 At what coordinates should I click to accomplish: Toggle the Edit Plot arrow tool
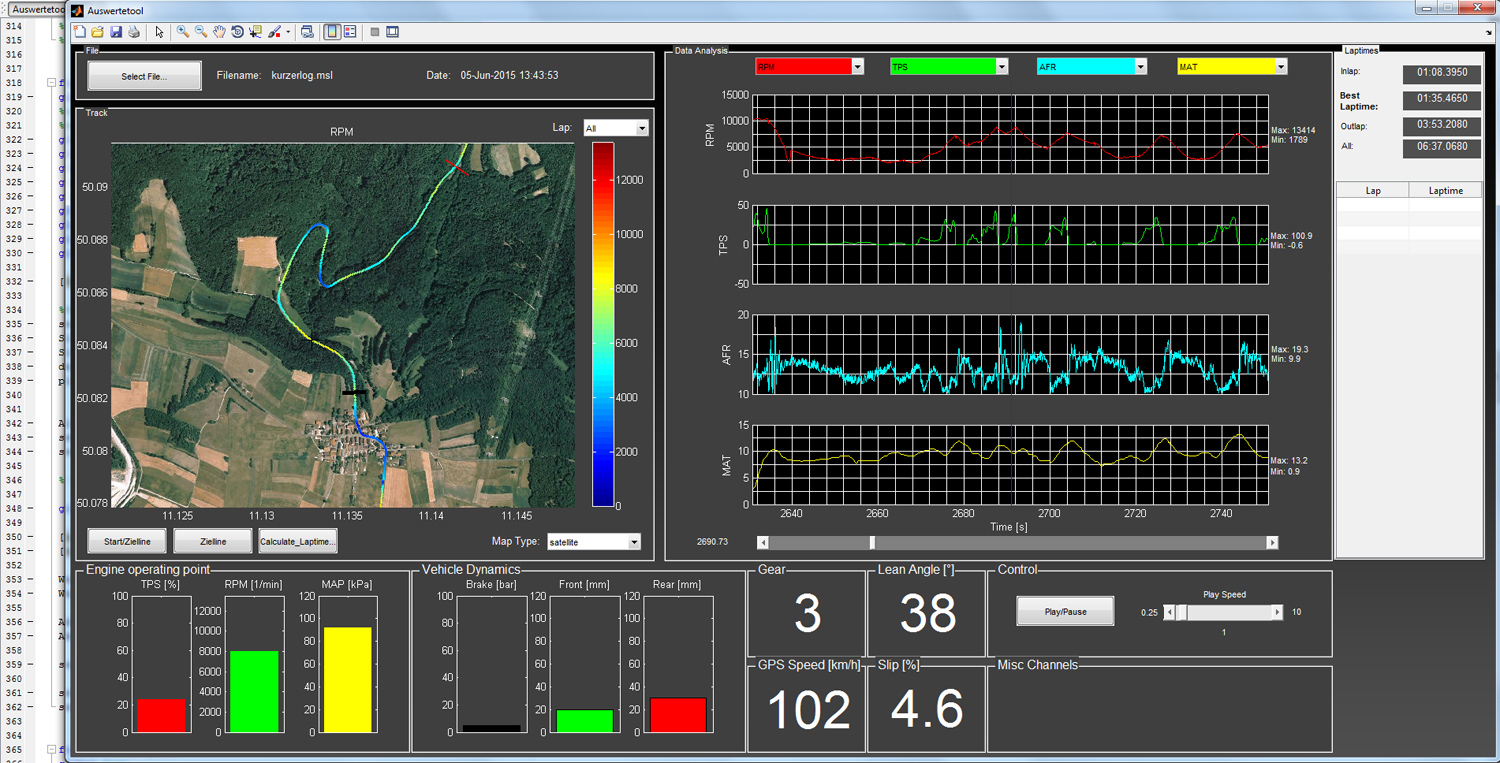159,32
